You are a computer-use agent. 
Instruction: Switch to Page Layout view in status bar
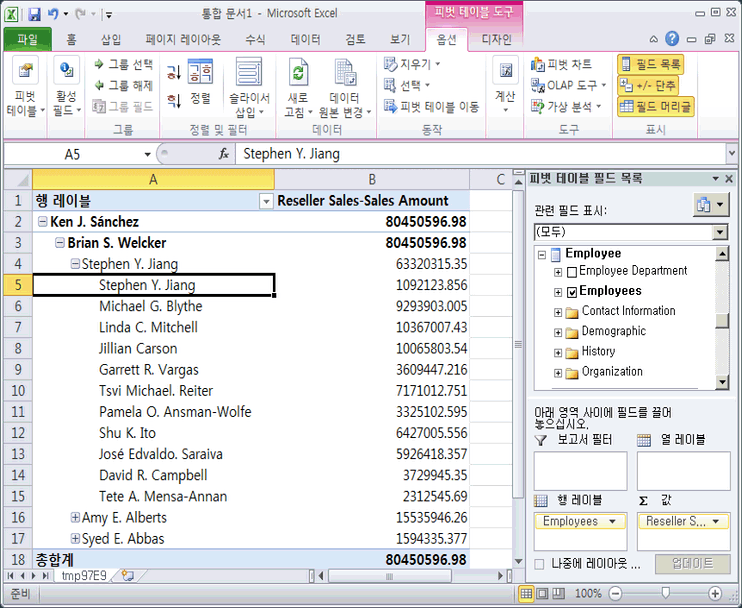coord(542,593)
